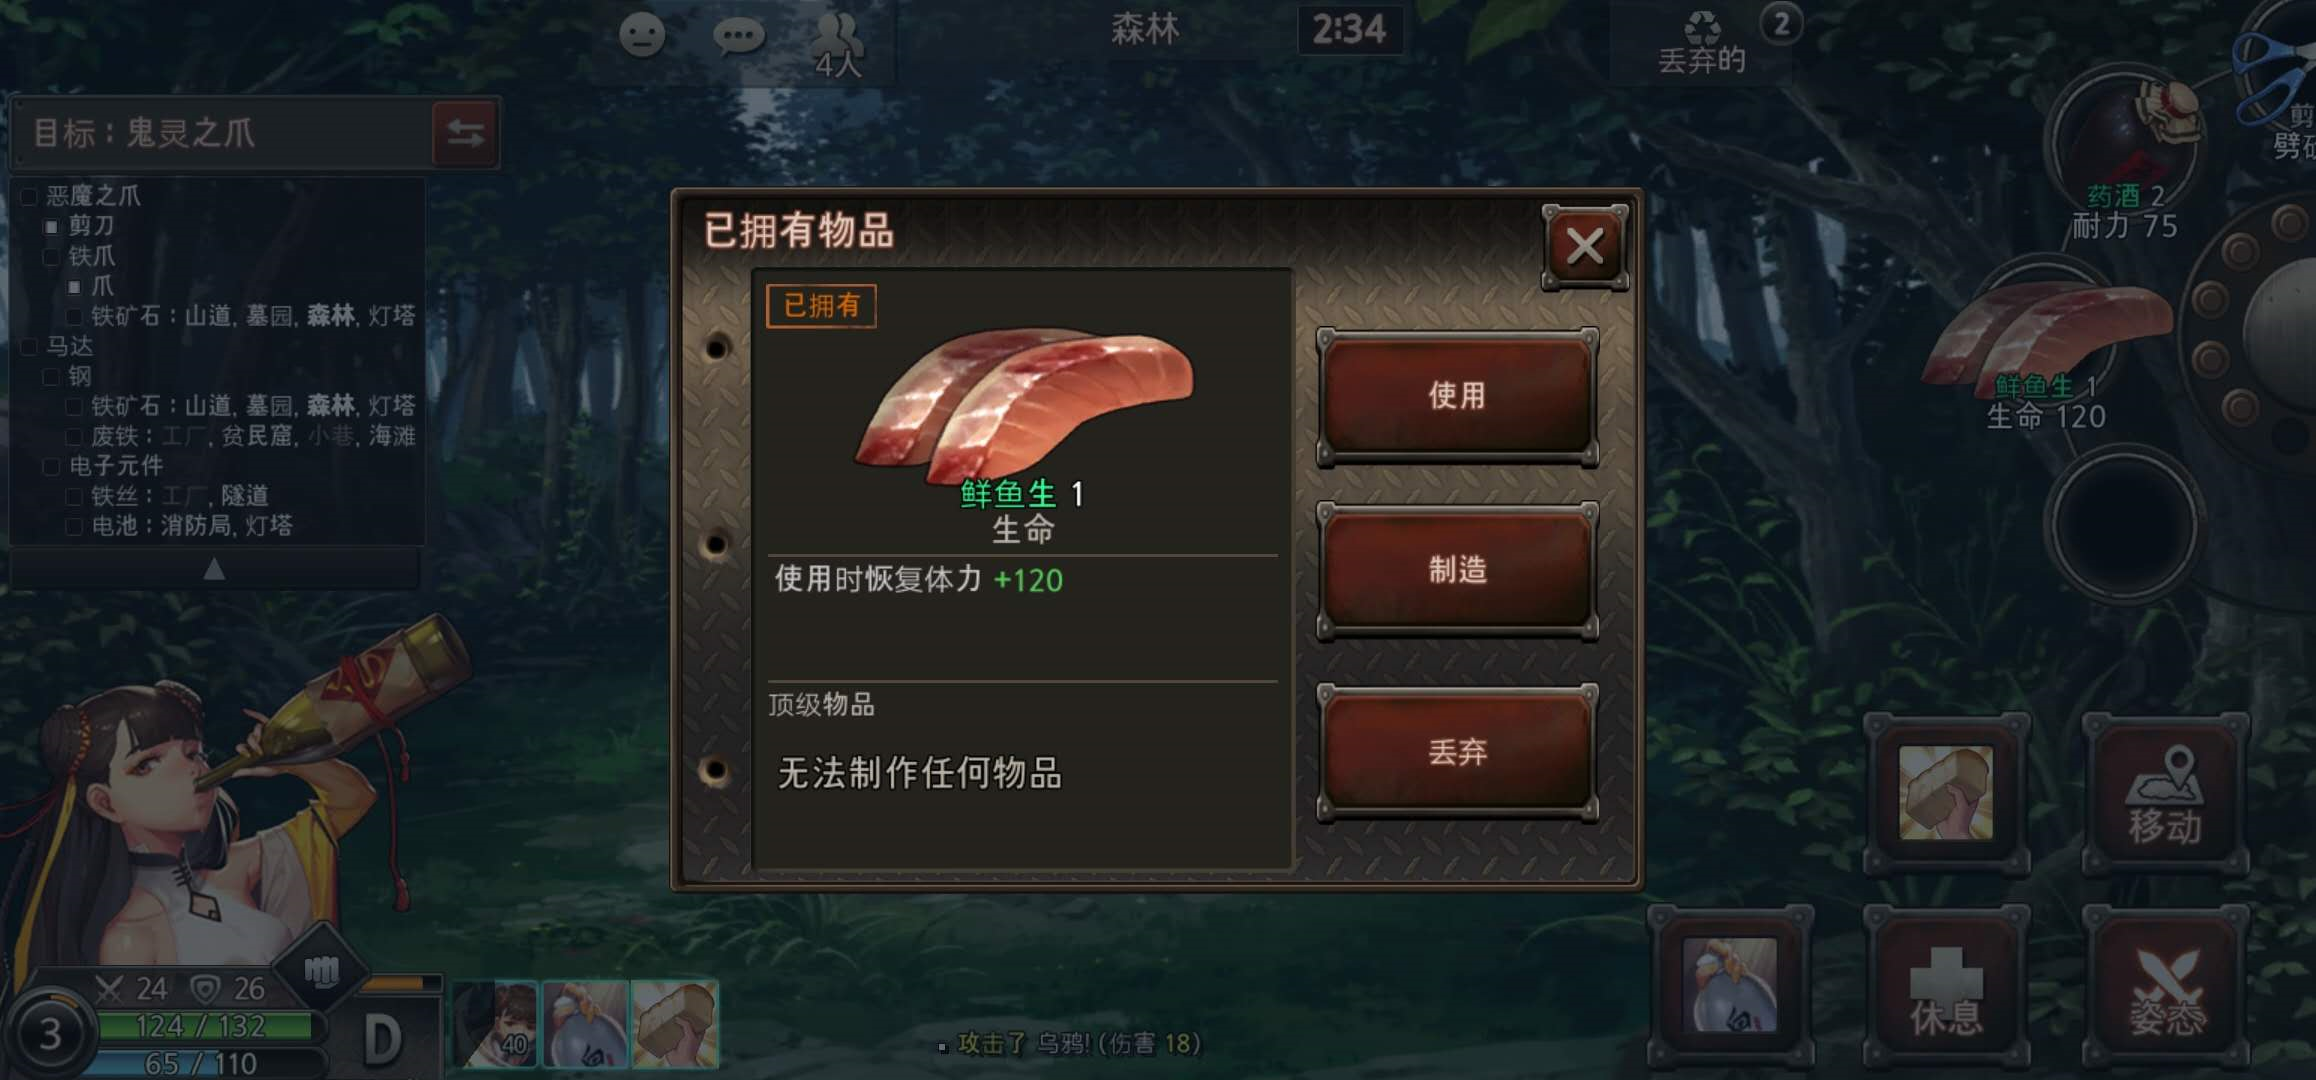Tap the 姿态 crossed swords button
This screenshot has height=1080, width=2316.
2165,988
